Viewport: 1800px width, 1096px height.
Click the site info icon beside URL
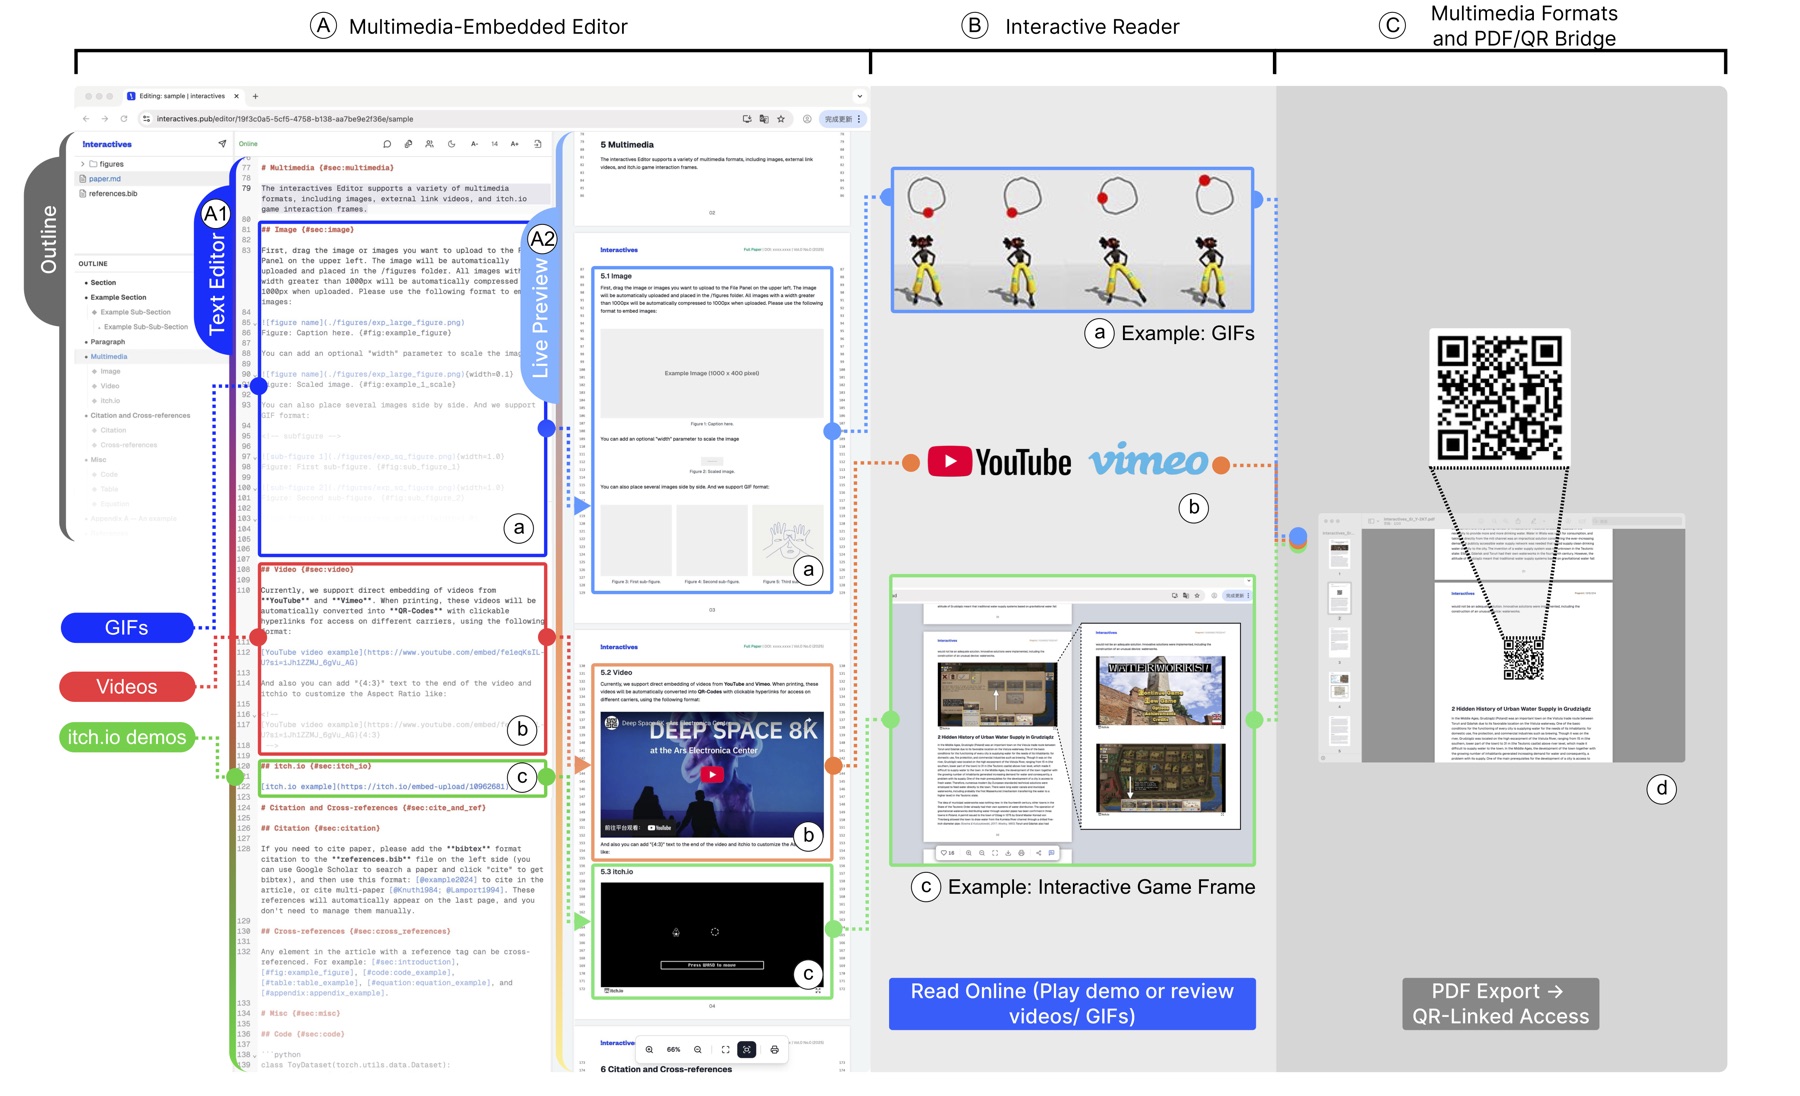point(146,119)
